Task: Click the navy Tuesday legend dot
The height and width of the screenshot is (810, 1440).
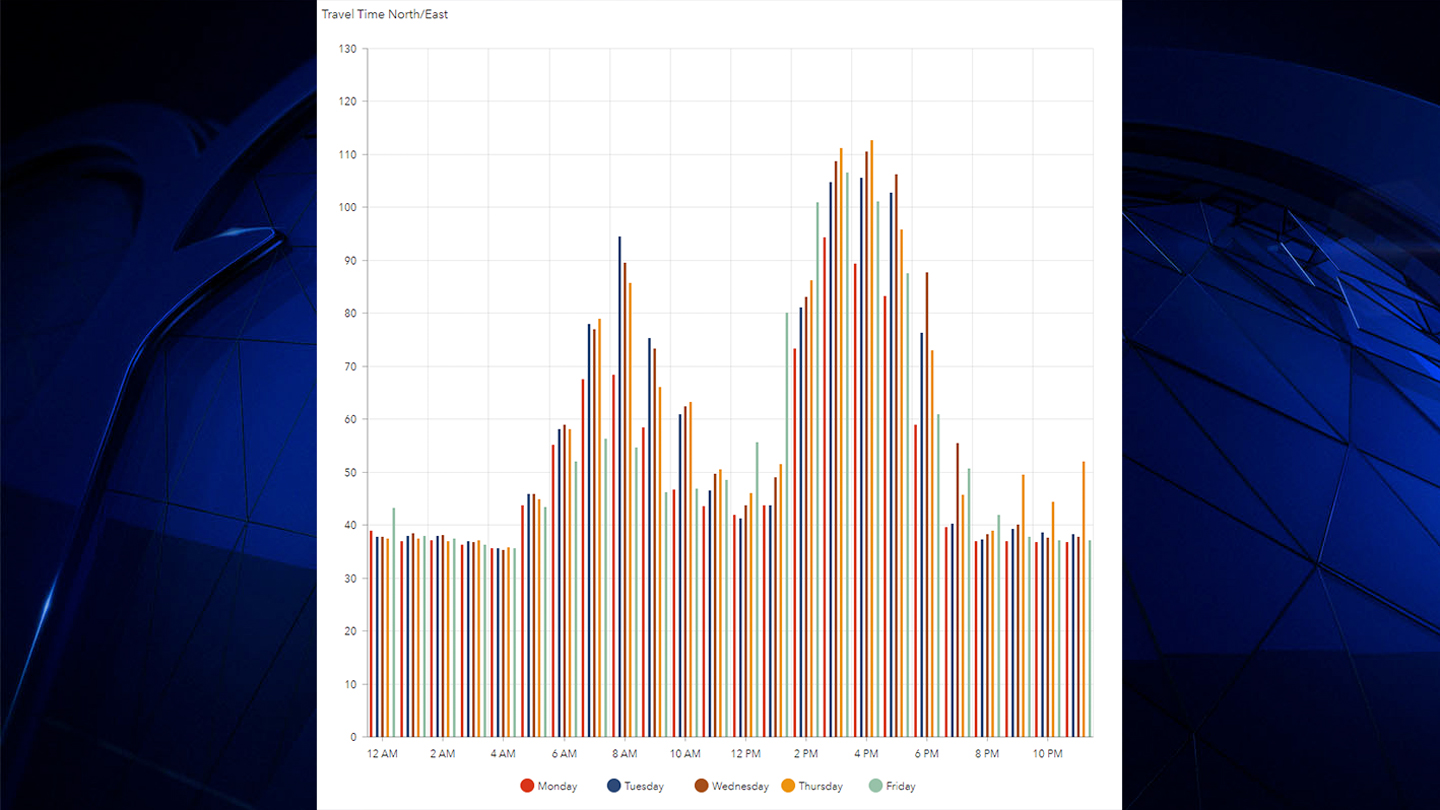Action: click(x=614, y=786)
